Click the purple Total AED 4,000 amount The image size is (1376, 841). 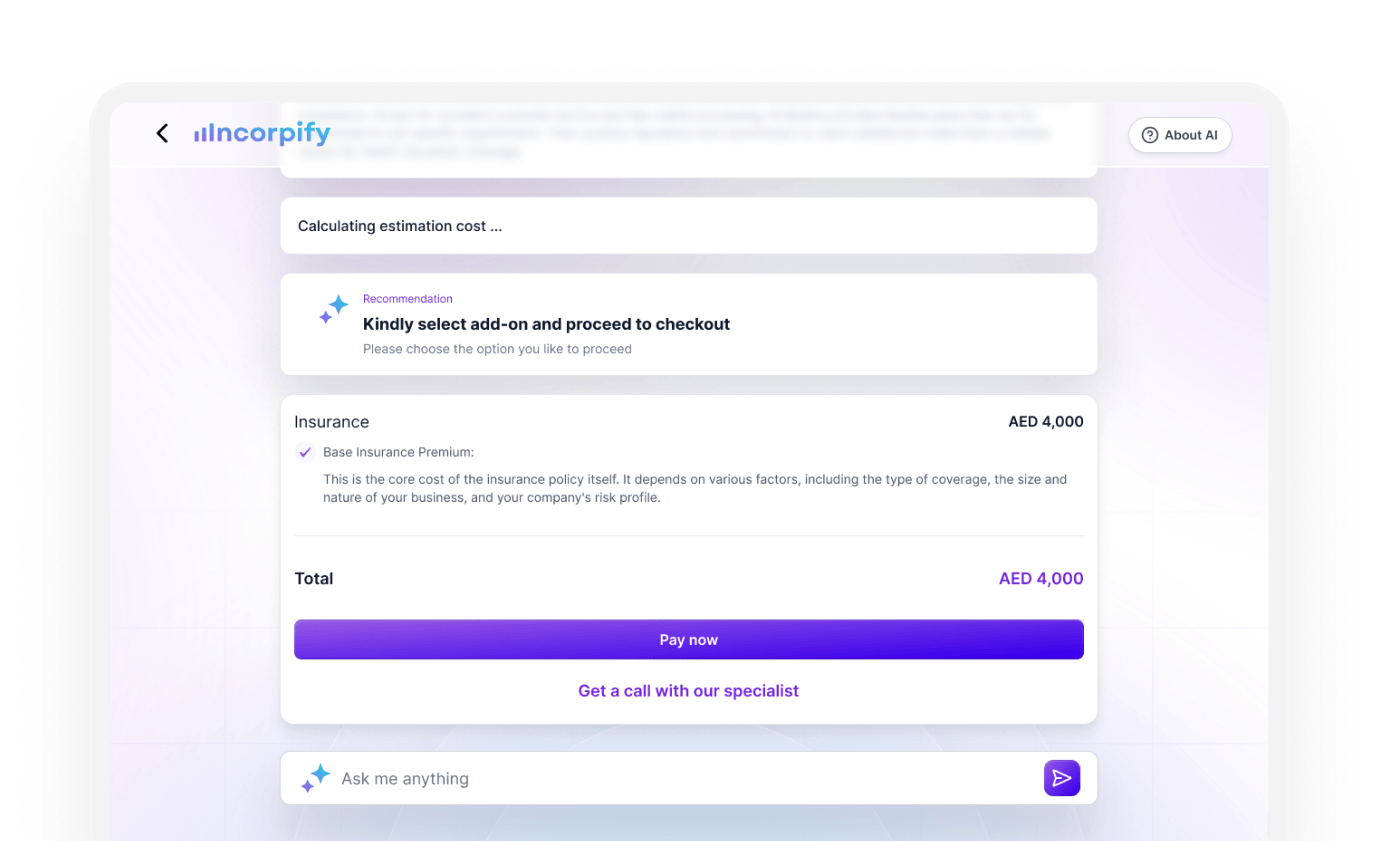(1040, 578)
